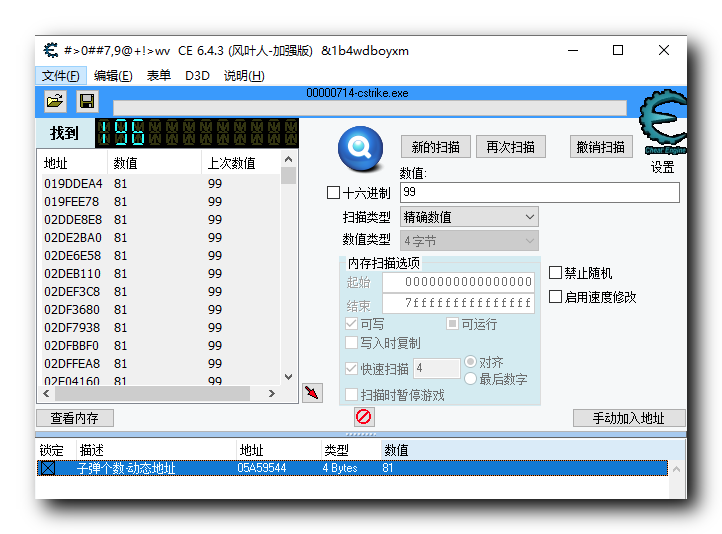This screenshot has height=534, width=722.
Task: Open the D3D menu
Action: coord(198,75)
